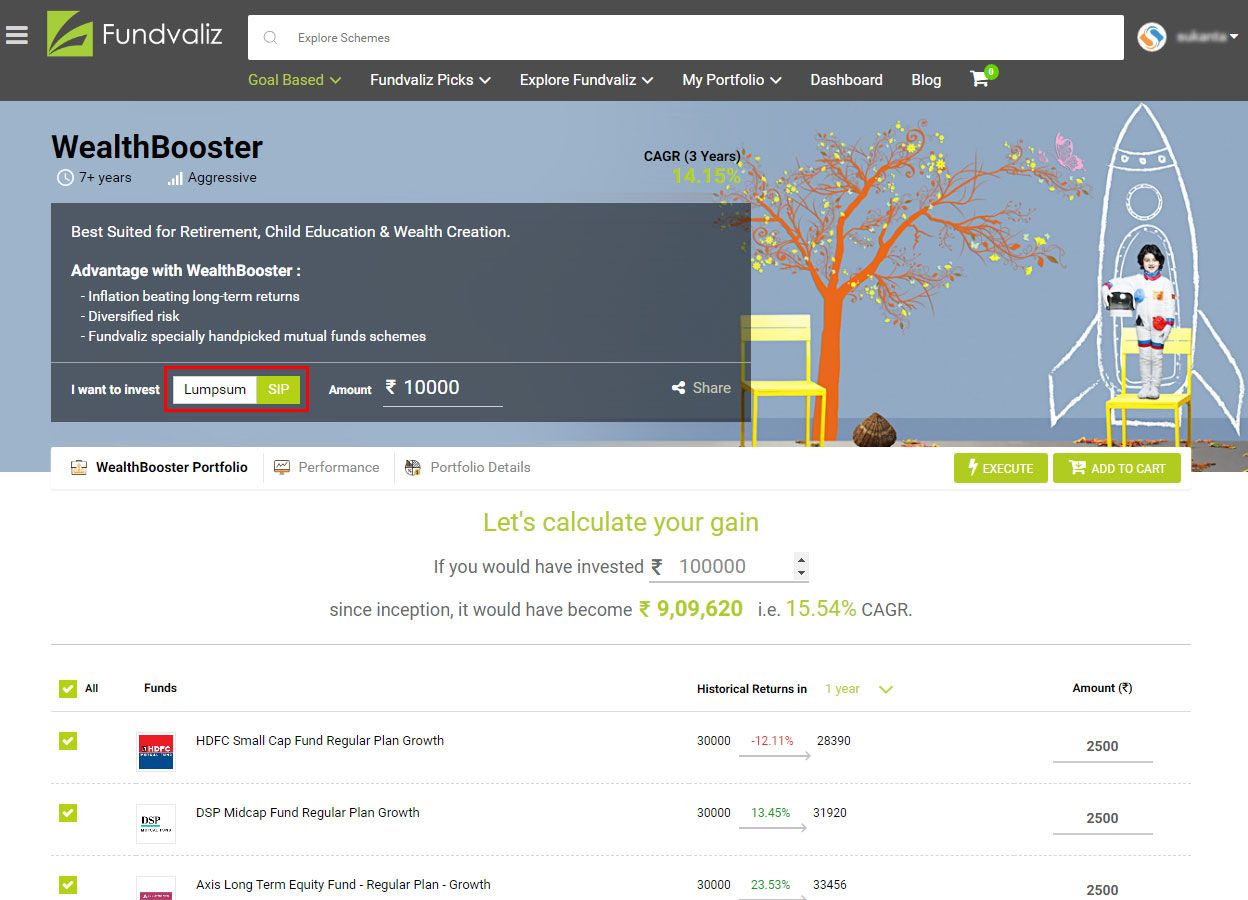This screenshot has height=900, width=1248.
Task: Switch to WealthBooster Portfolio tab
Action: (x=159, y=467)
